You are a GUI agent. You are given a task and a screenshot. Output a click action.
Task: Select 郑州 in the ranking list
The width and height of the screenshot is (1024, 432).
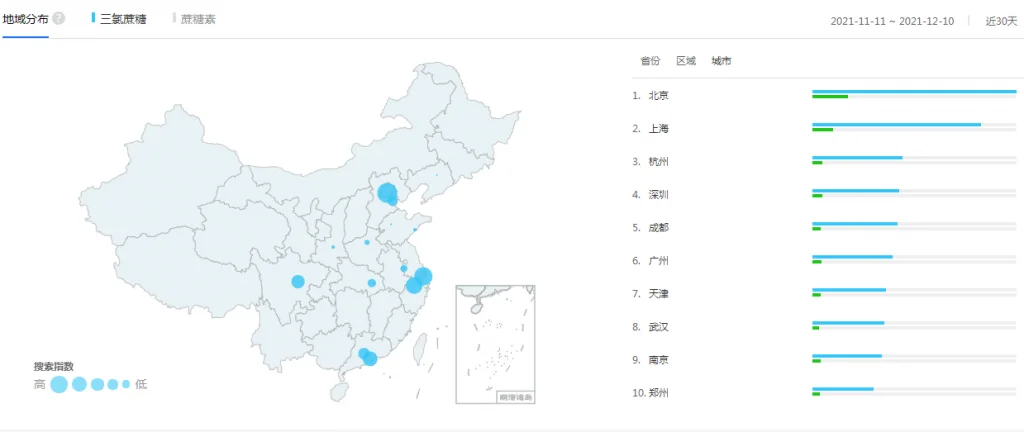(658, 393)
